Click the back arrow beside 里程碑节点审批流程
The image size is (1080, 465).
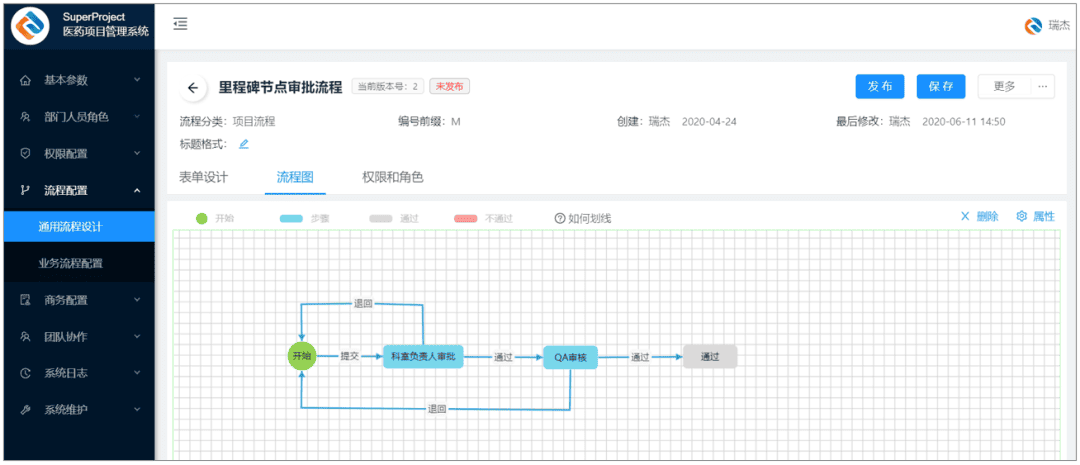[x=193, y=87]
